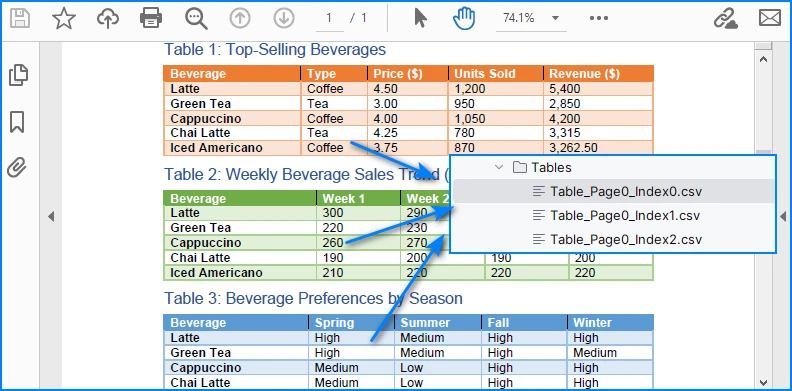Click the scrollbar down arrow
792x391 pixels.
point(764,383)
